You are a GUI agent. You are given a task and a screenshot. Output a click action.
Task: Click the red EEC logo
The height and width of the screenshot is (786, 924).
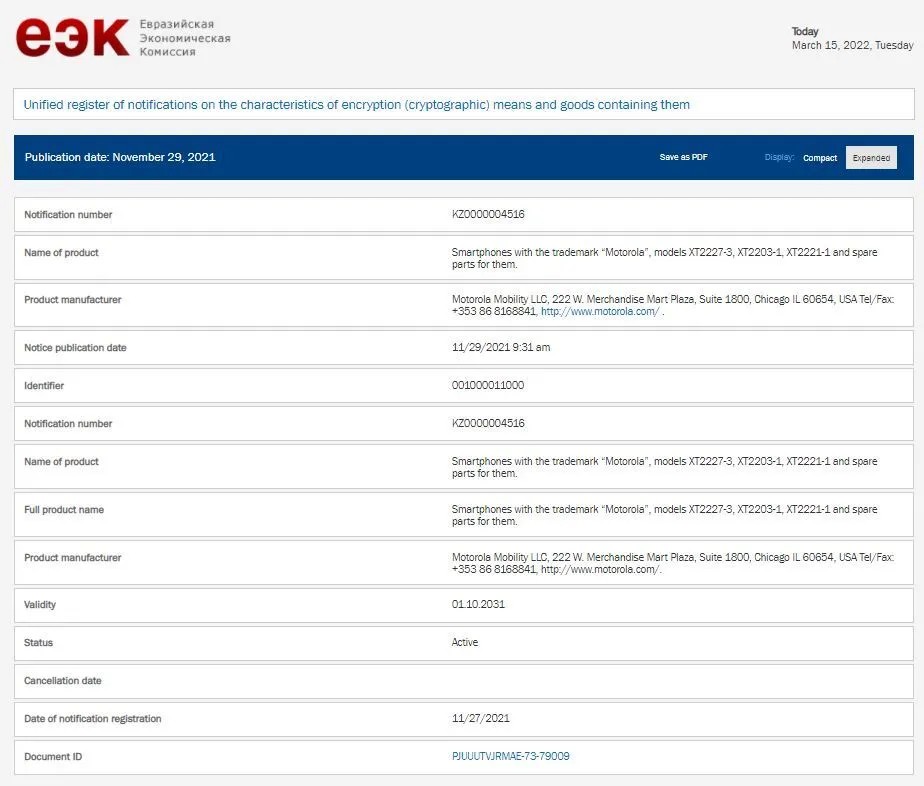[72, 38]
